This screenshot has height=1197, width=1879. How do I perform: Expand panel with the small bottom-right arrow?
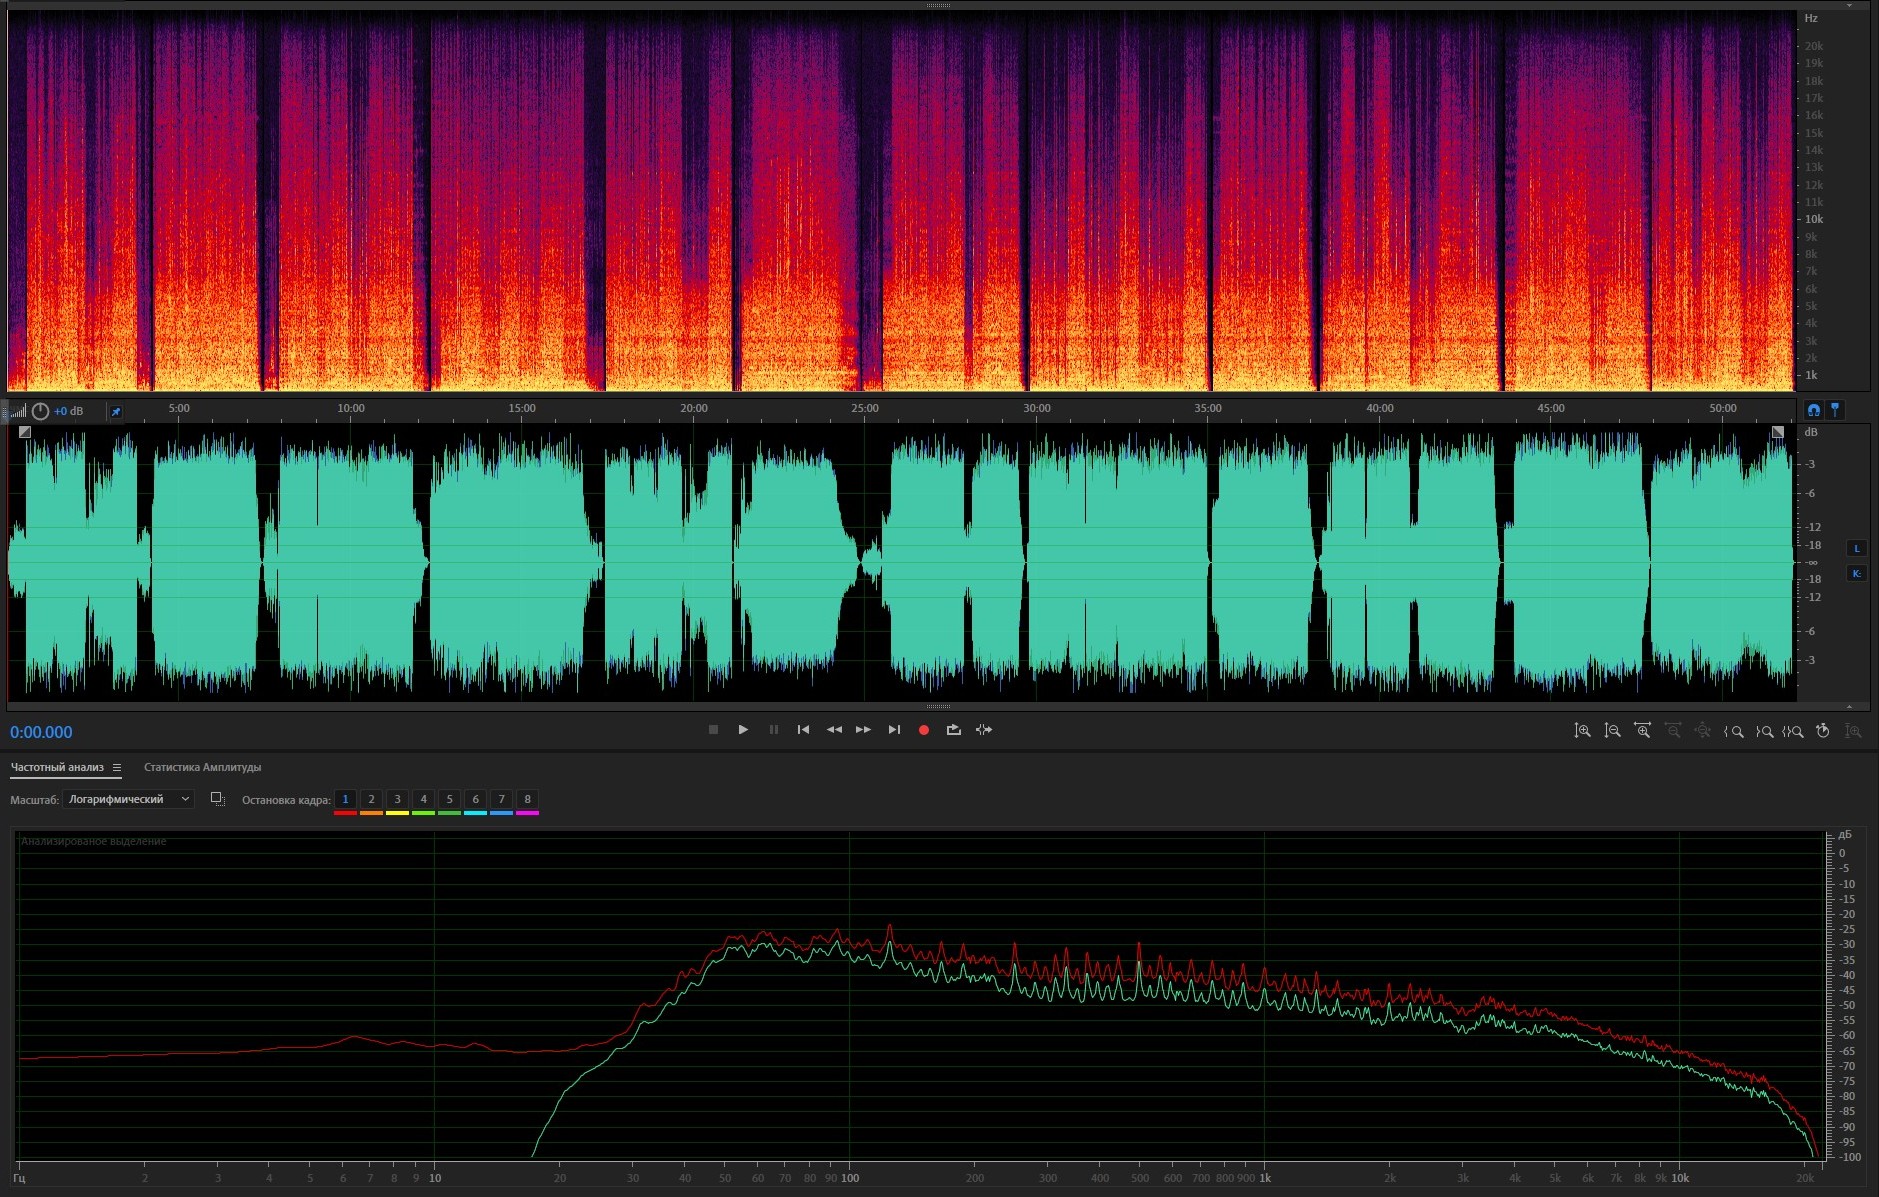pyautogui.click(x=1849, y=707)
